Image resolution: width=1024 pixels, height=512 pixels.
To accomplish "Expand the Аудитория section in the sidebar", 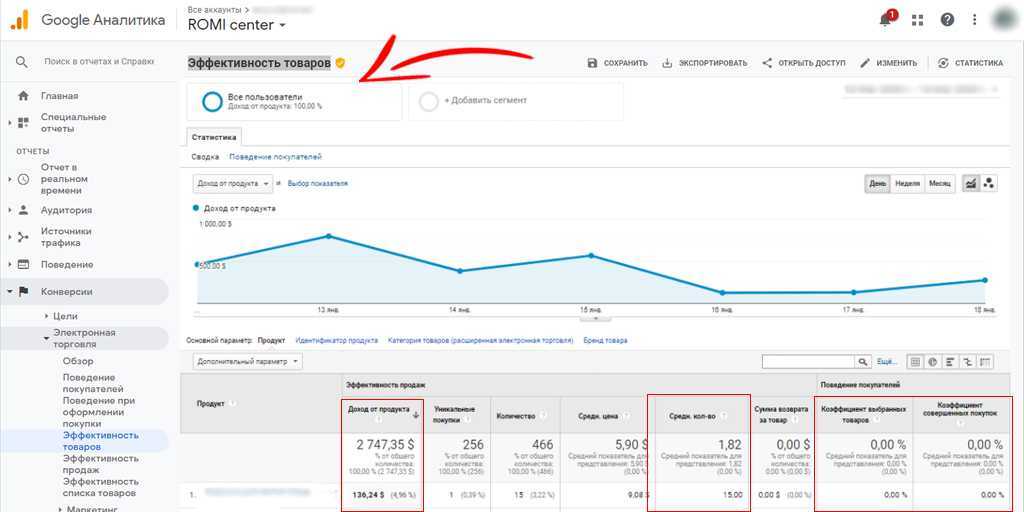I will pyautogui.click(x=66, y=210).
